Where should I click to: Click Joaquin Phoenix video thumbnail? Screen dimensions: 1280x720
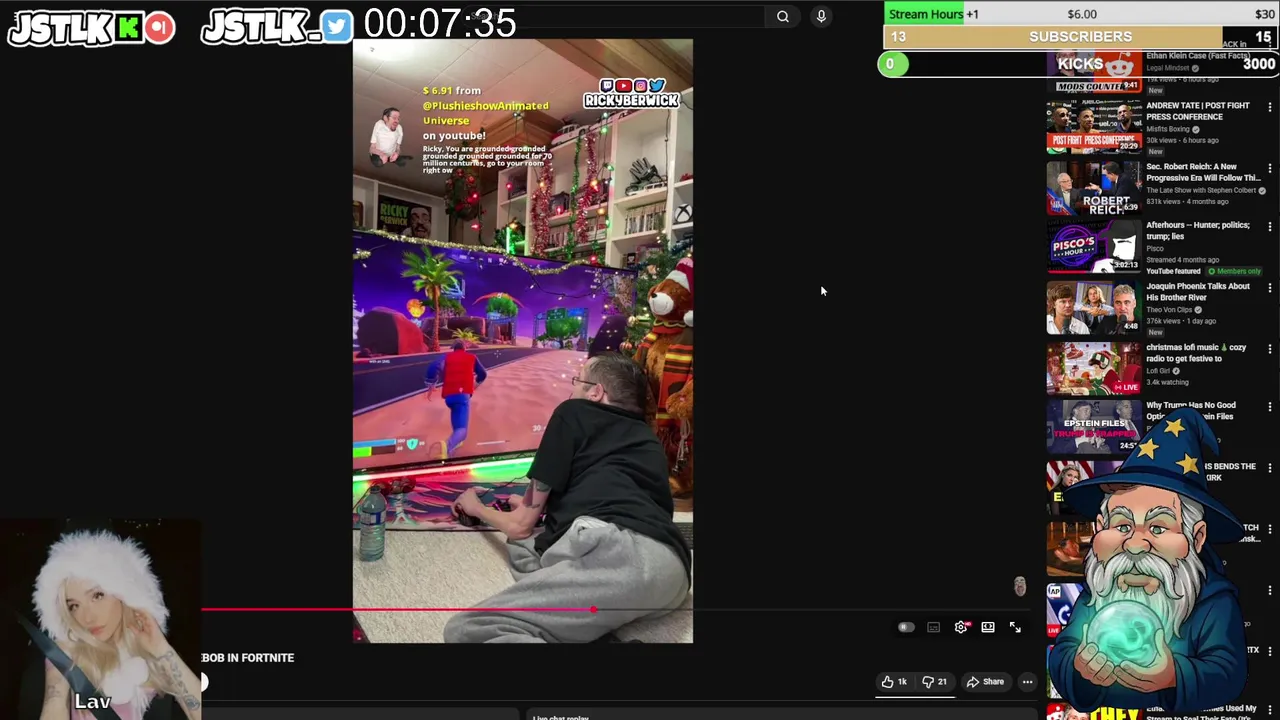coord(1094,308)
